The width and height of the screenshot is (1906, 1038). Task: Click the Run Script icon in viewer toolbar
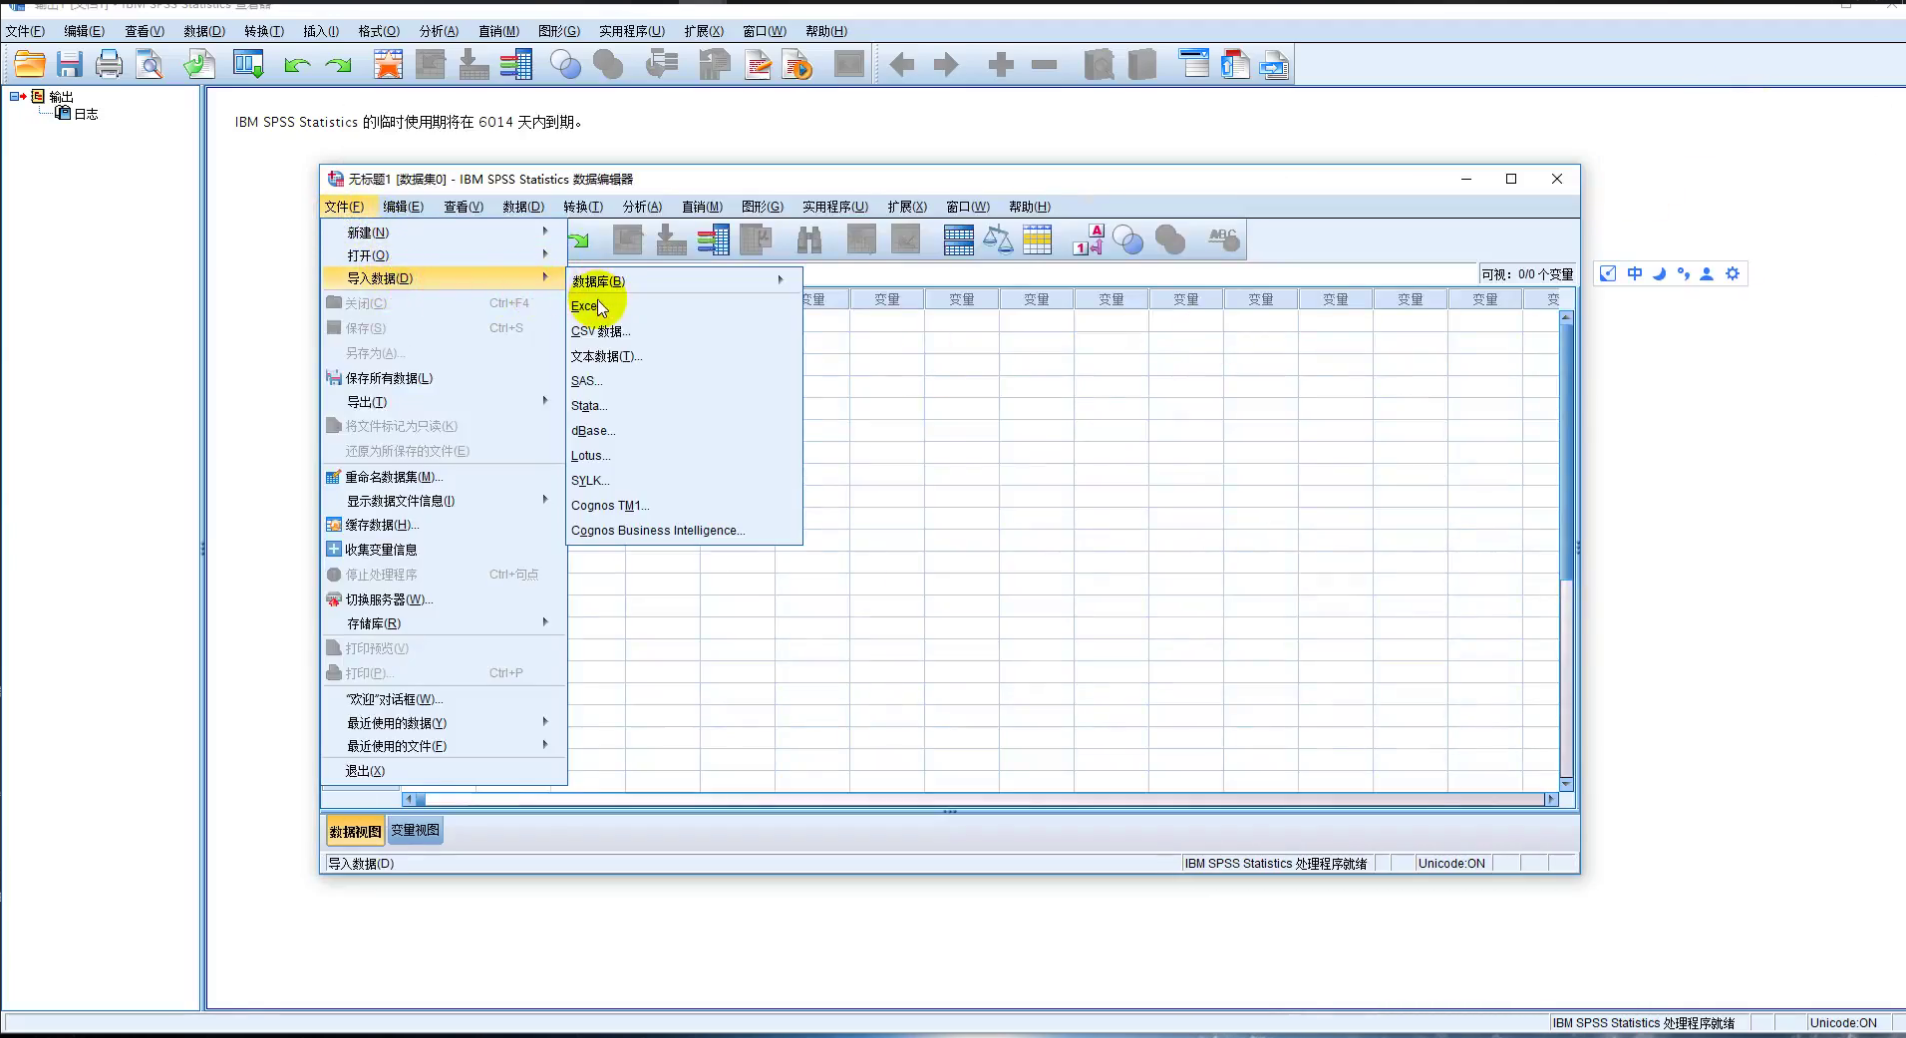click(798, 65)
